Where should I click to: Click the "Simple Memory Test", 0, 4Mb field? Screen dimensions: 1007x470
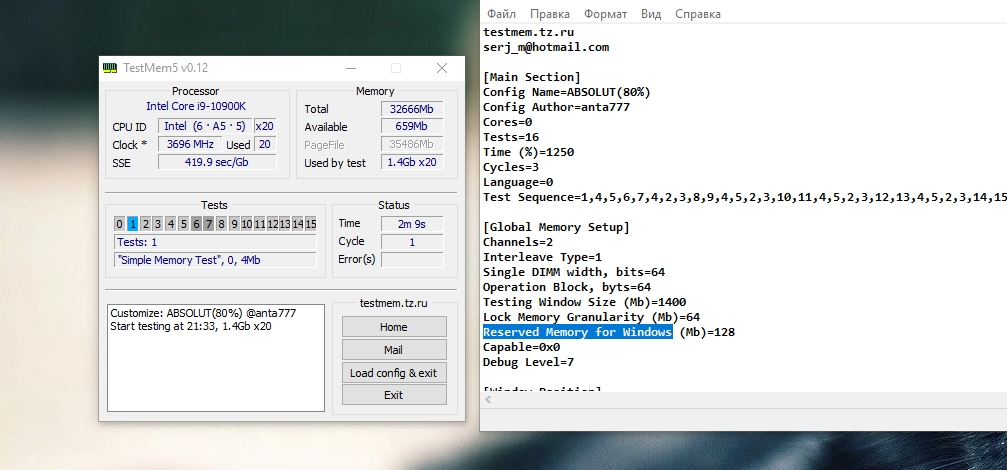[x=215, y=260]
